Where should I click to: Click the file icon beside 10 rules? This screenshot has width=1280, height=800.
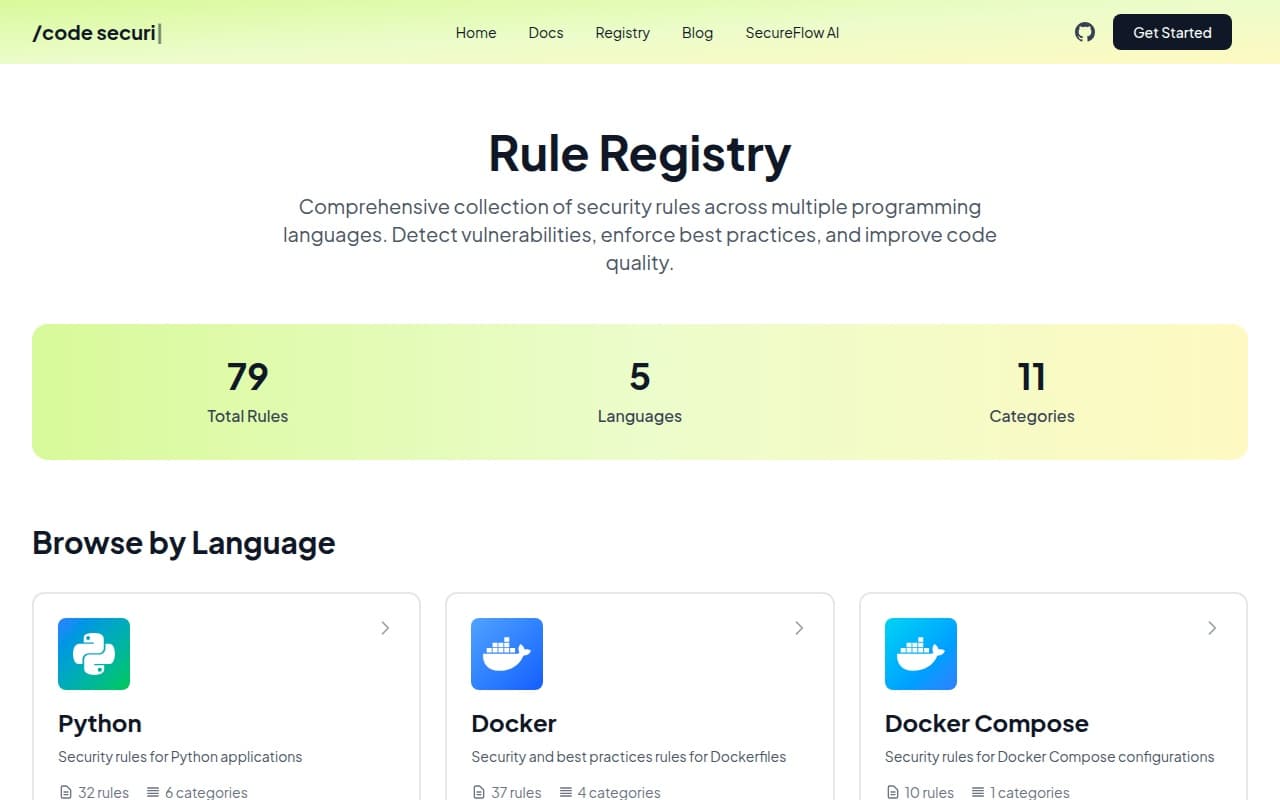pos(892,792)
